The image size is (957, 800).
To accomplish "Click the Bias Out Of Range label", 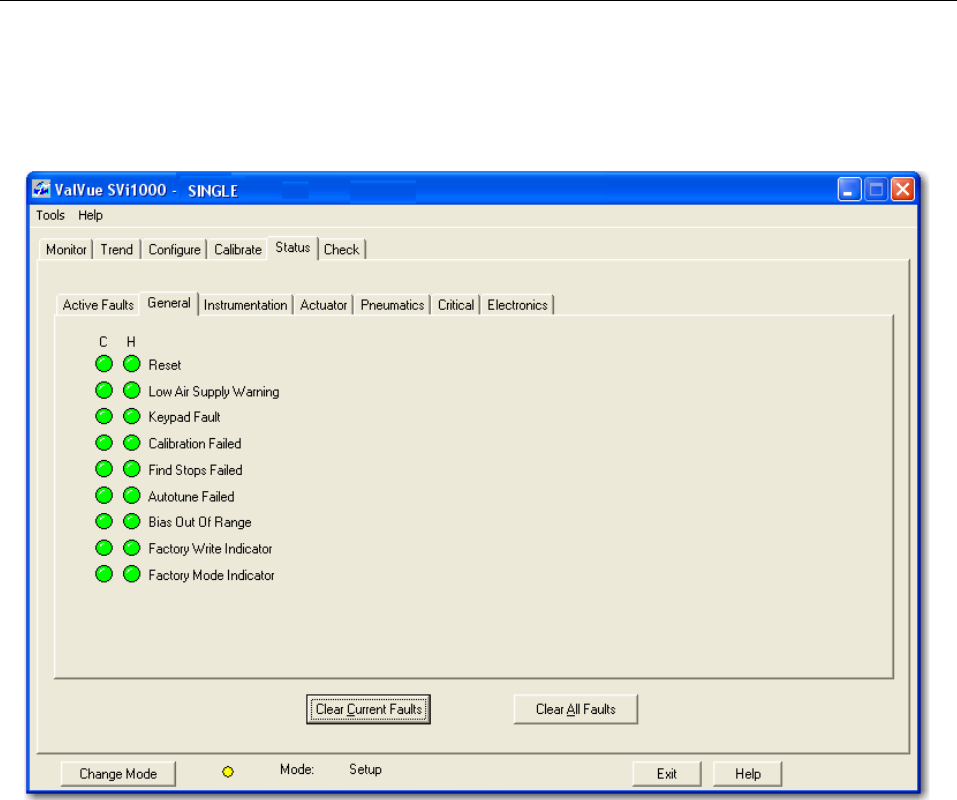I will [200, 522].
